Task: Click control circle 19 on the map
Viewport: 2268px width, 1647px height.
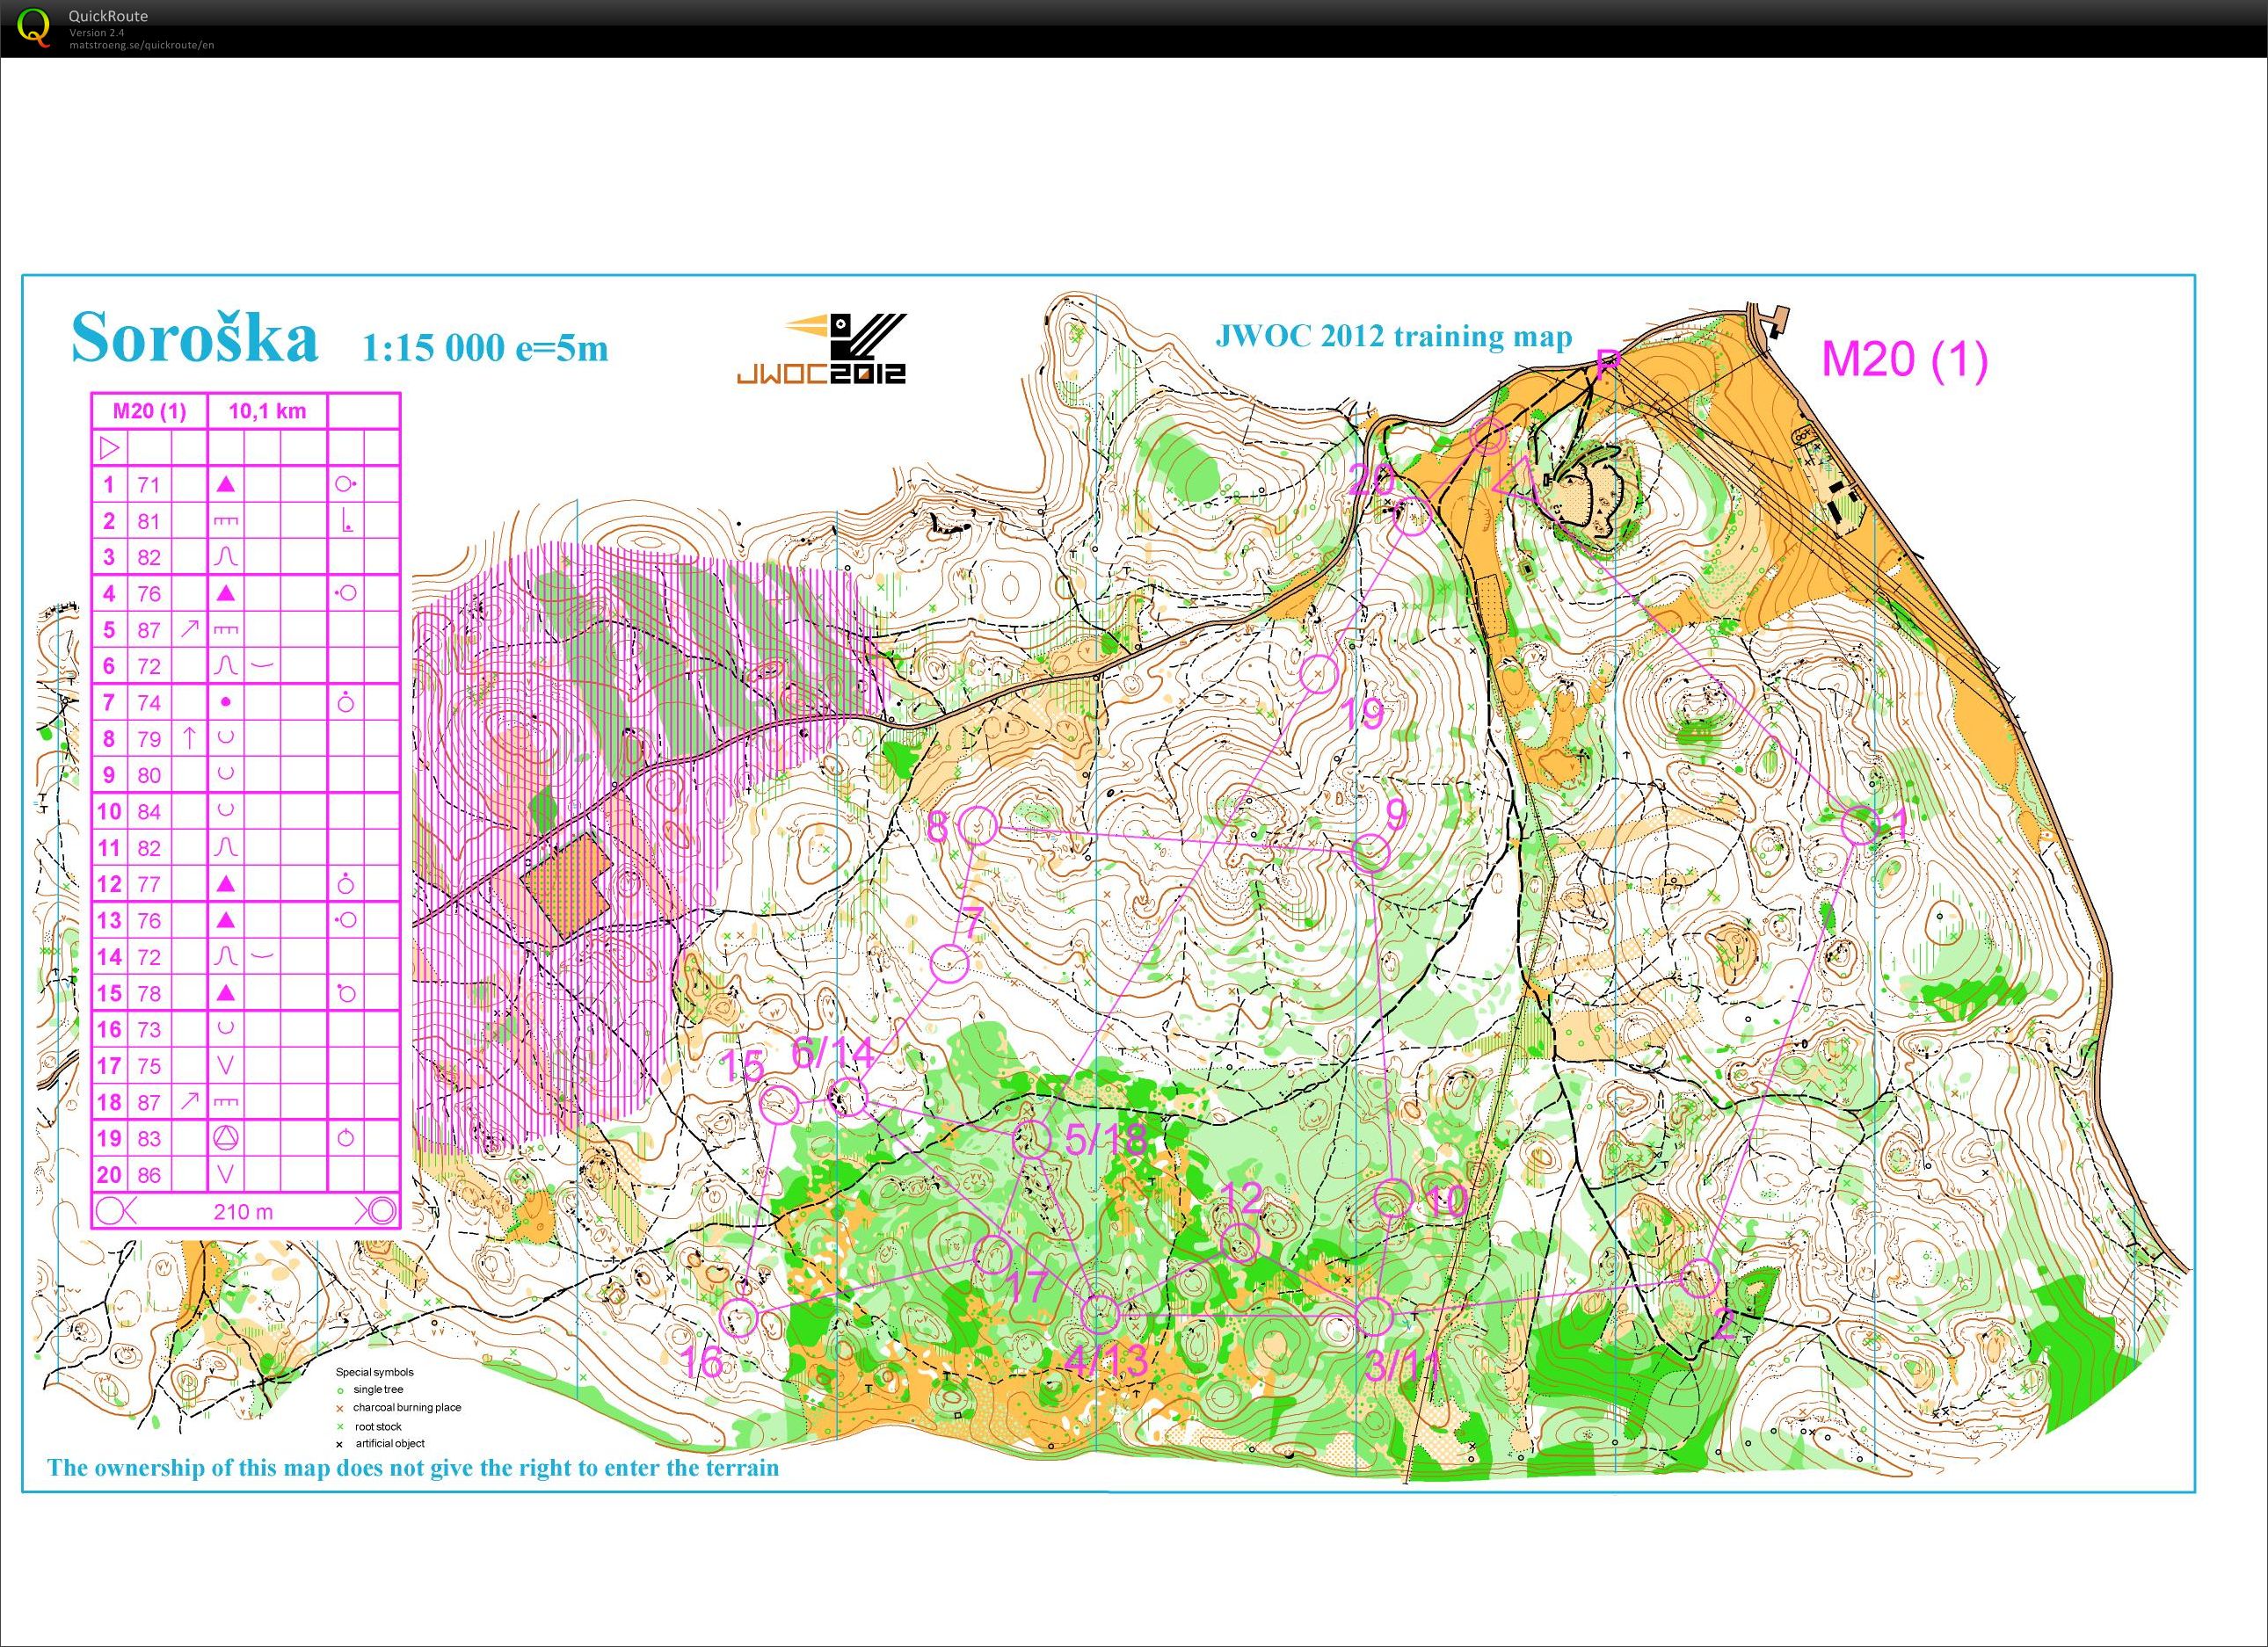Action: click(1319, 674)
